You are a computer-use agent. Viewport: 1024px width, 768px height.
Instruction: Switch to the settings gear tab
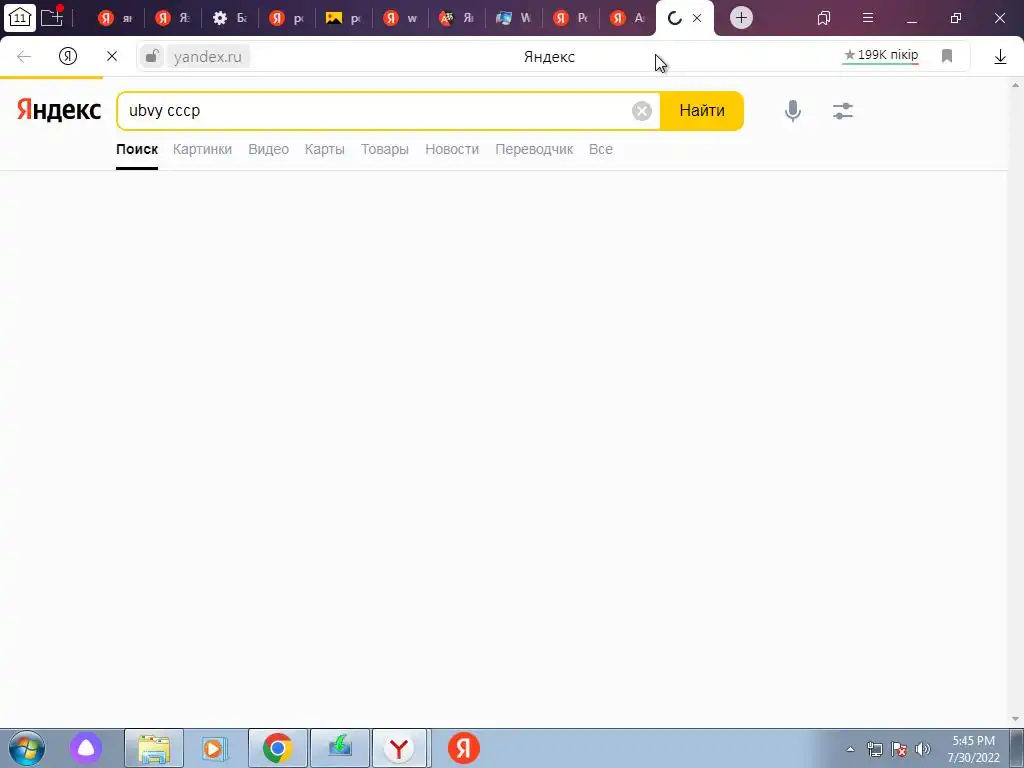coord(229,18)
